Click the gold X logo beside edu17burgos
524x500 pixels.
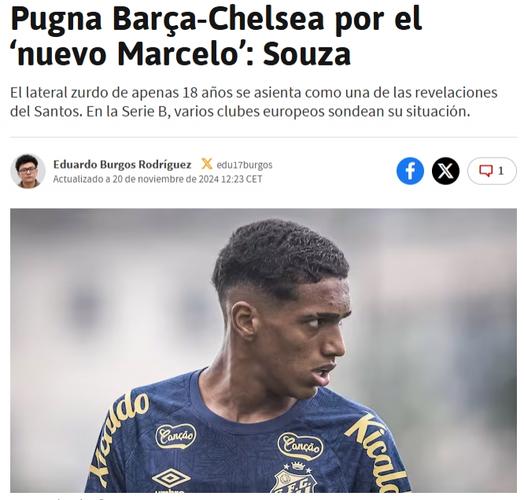tap(207, 164)
